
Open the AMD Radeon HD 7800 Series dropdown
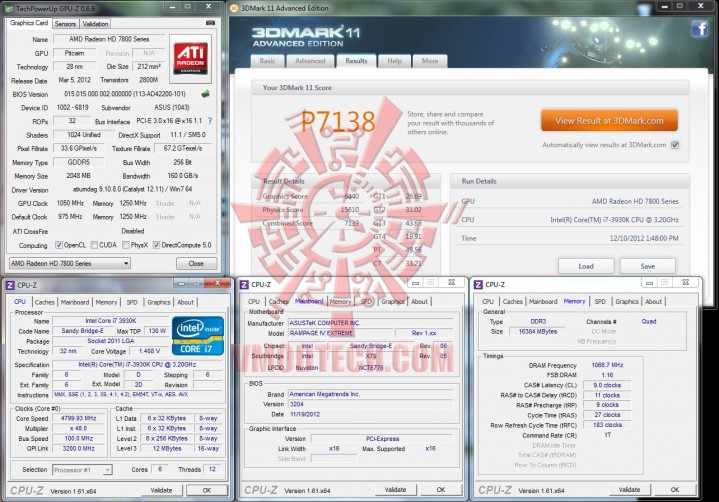click(70, 264)
